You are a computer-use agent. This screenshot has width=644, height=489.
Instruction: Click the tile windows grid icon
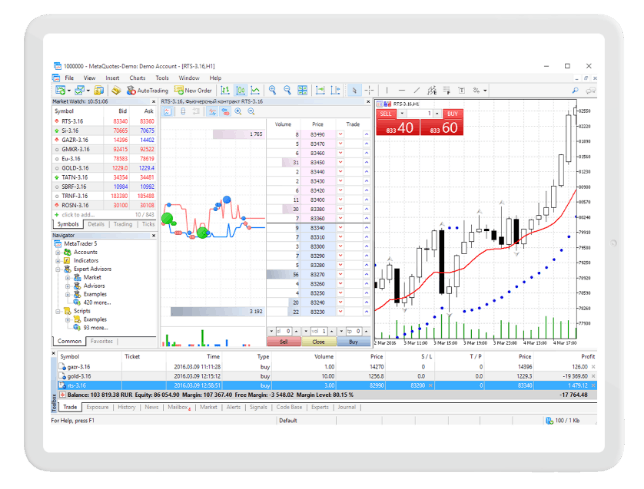pos(303,90)
